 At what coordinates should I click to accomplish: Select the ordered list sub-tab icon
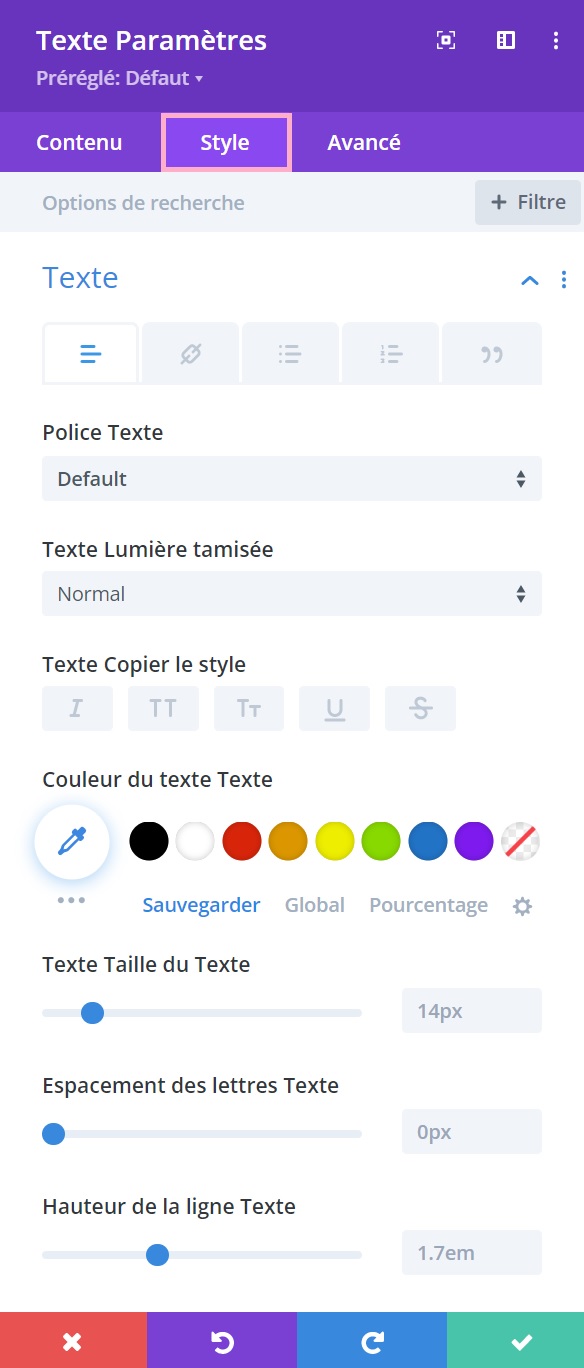pyautogui.click(x=390, y=354)
